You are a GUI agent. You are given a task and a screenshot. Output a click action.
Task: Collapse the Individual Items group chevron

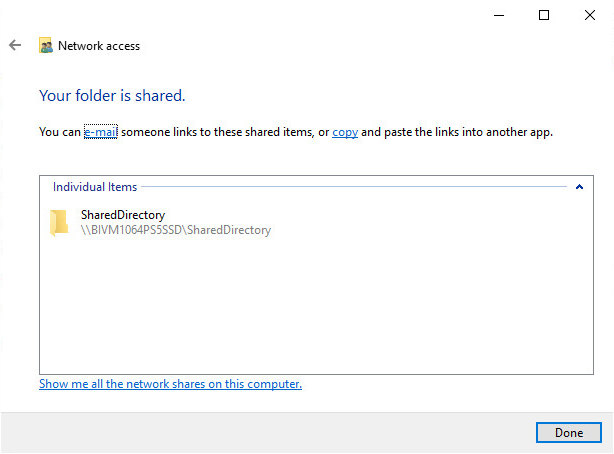(579, 187)
